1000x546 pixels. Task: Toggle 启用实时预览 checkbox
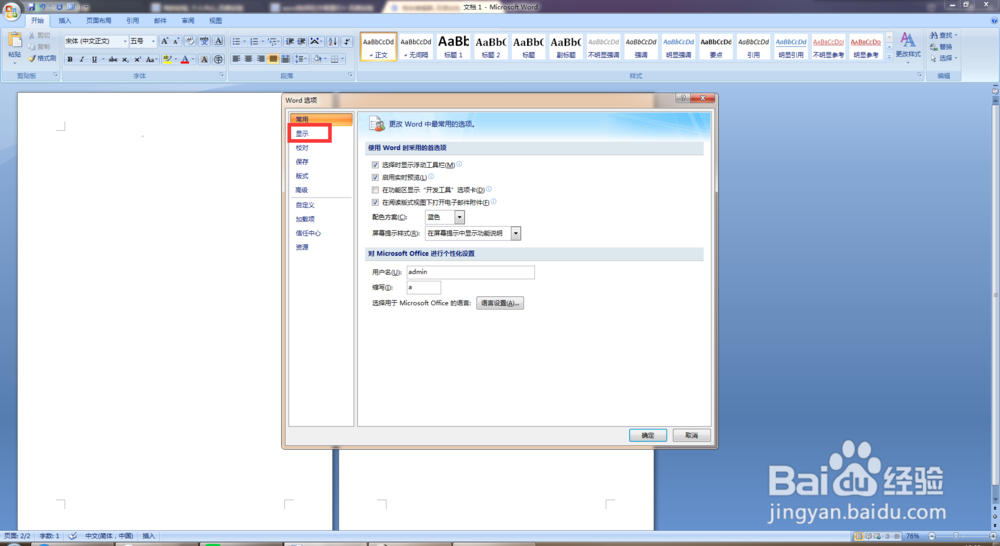click(376, 177)
